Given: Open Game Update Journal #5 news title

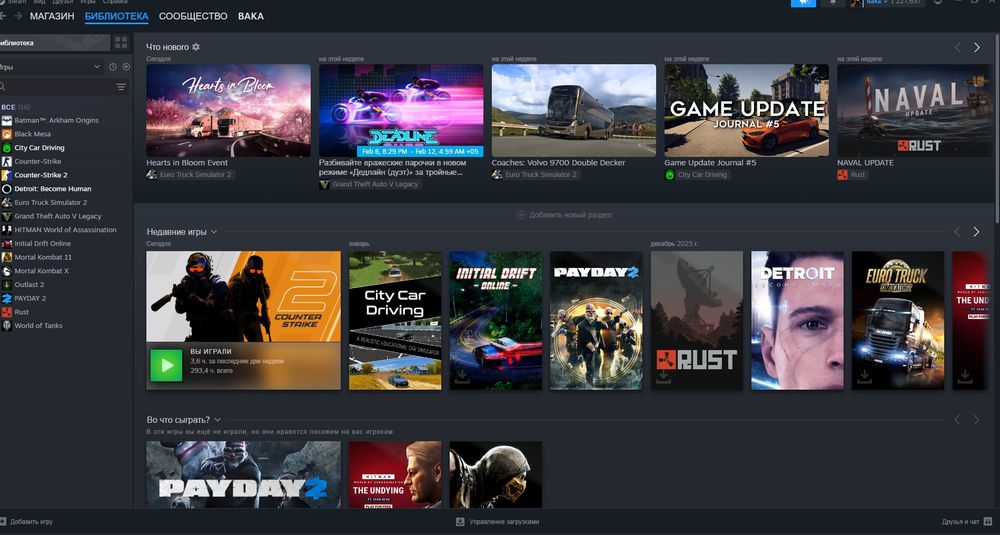Looking at the screenshot, I should 710,163.
